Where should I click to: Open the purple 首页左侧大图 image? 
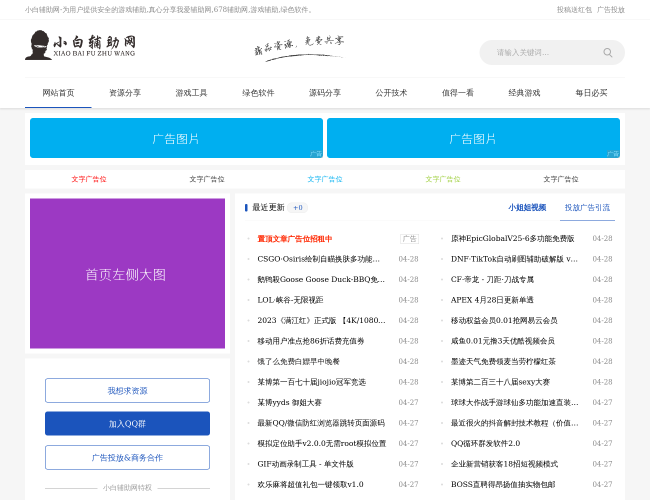coord(127,273)
